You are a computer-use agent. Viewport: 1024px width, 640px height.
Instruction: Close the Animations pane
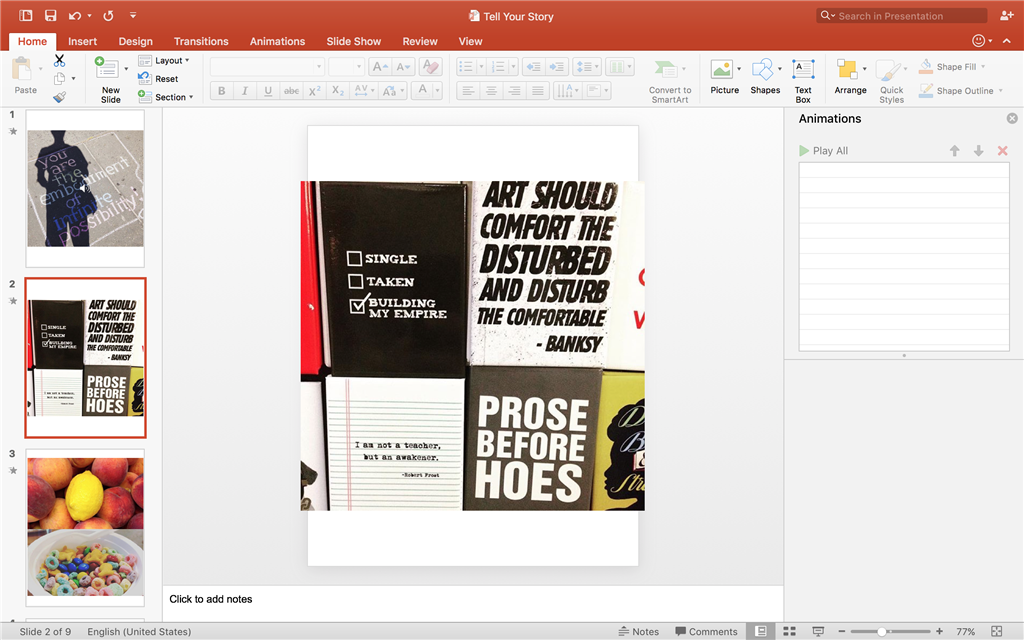click(x=1012, y=119)
